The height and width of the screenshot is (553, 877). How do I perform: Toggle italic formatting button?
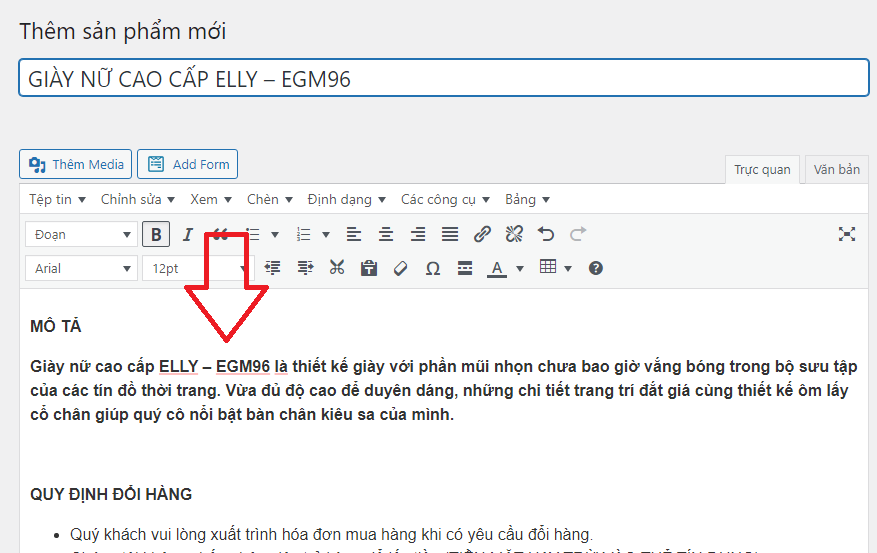pyautogui.click(x=187, y=234)
